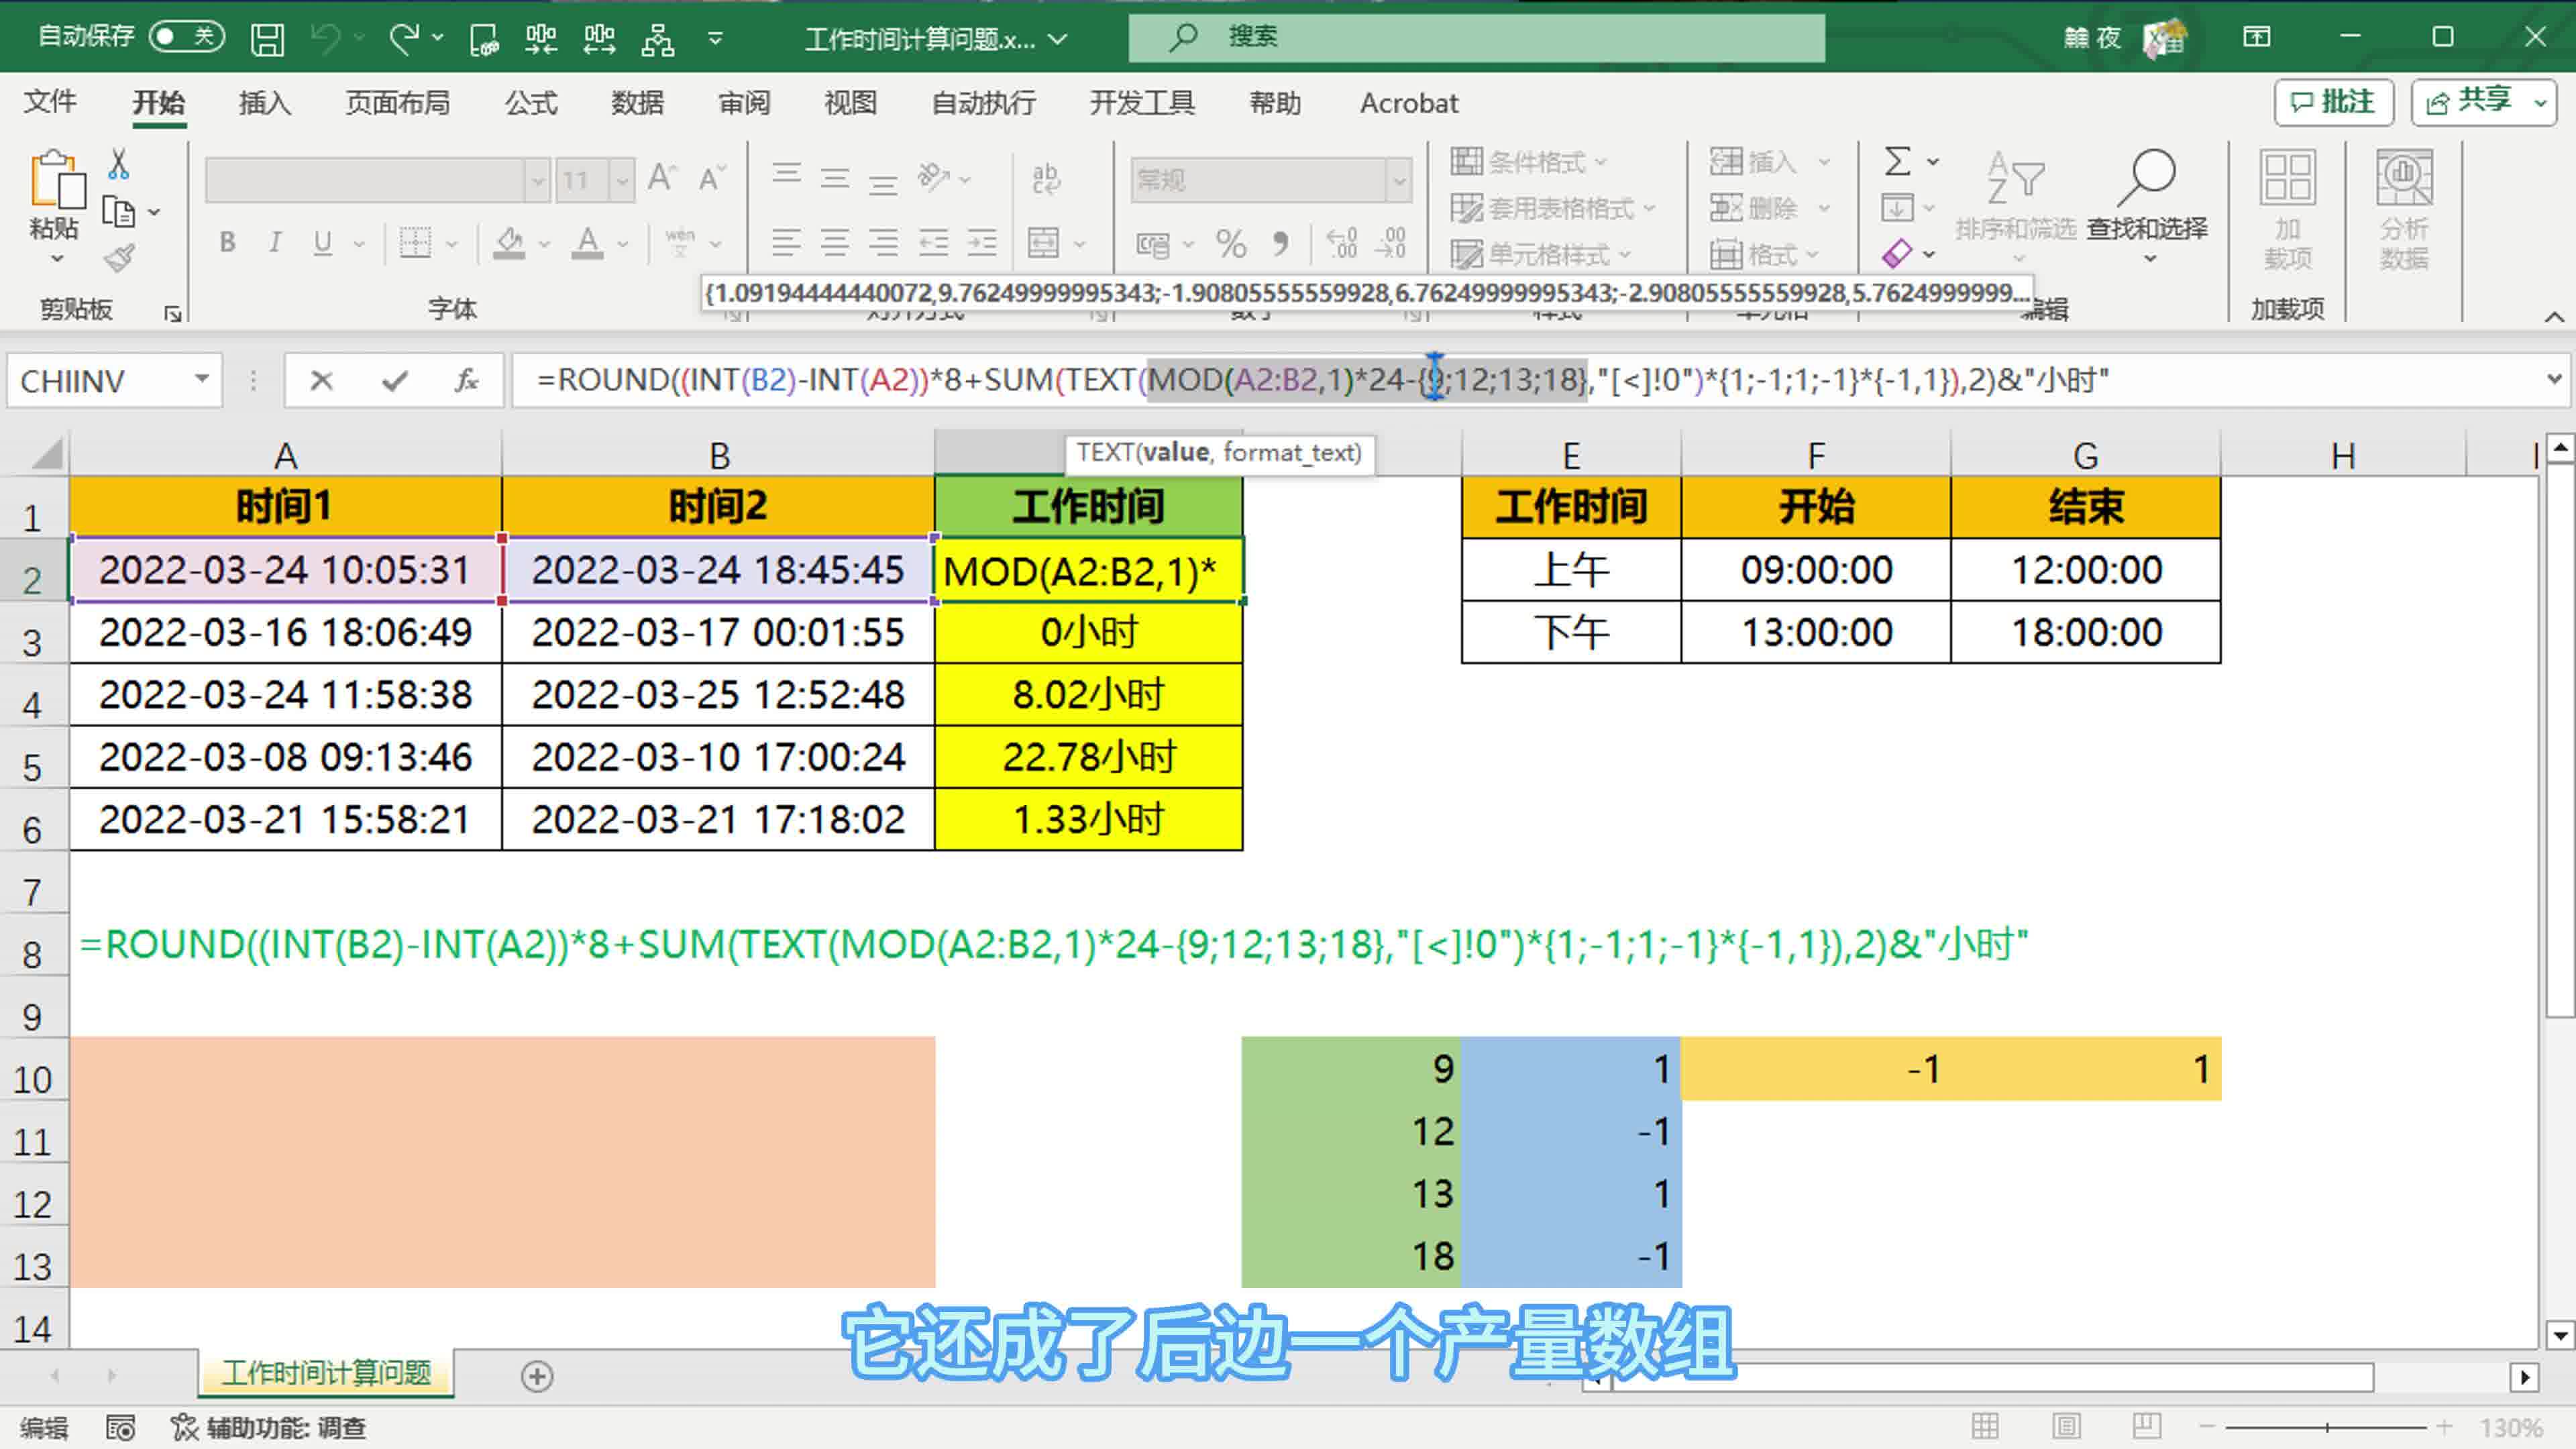This screenshot has width=2576, height=1449.
Task: Select cell B3 with 2022-03-17 00:01:55
Action: (x=718, y=632)
